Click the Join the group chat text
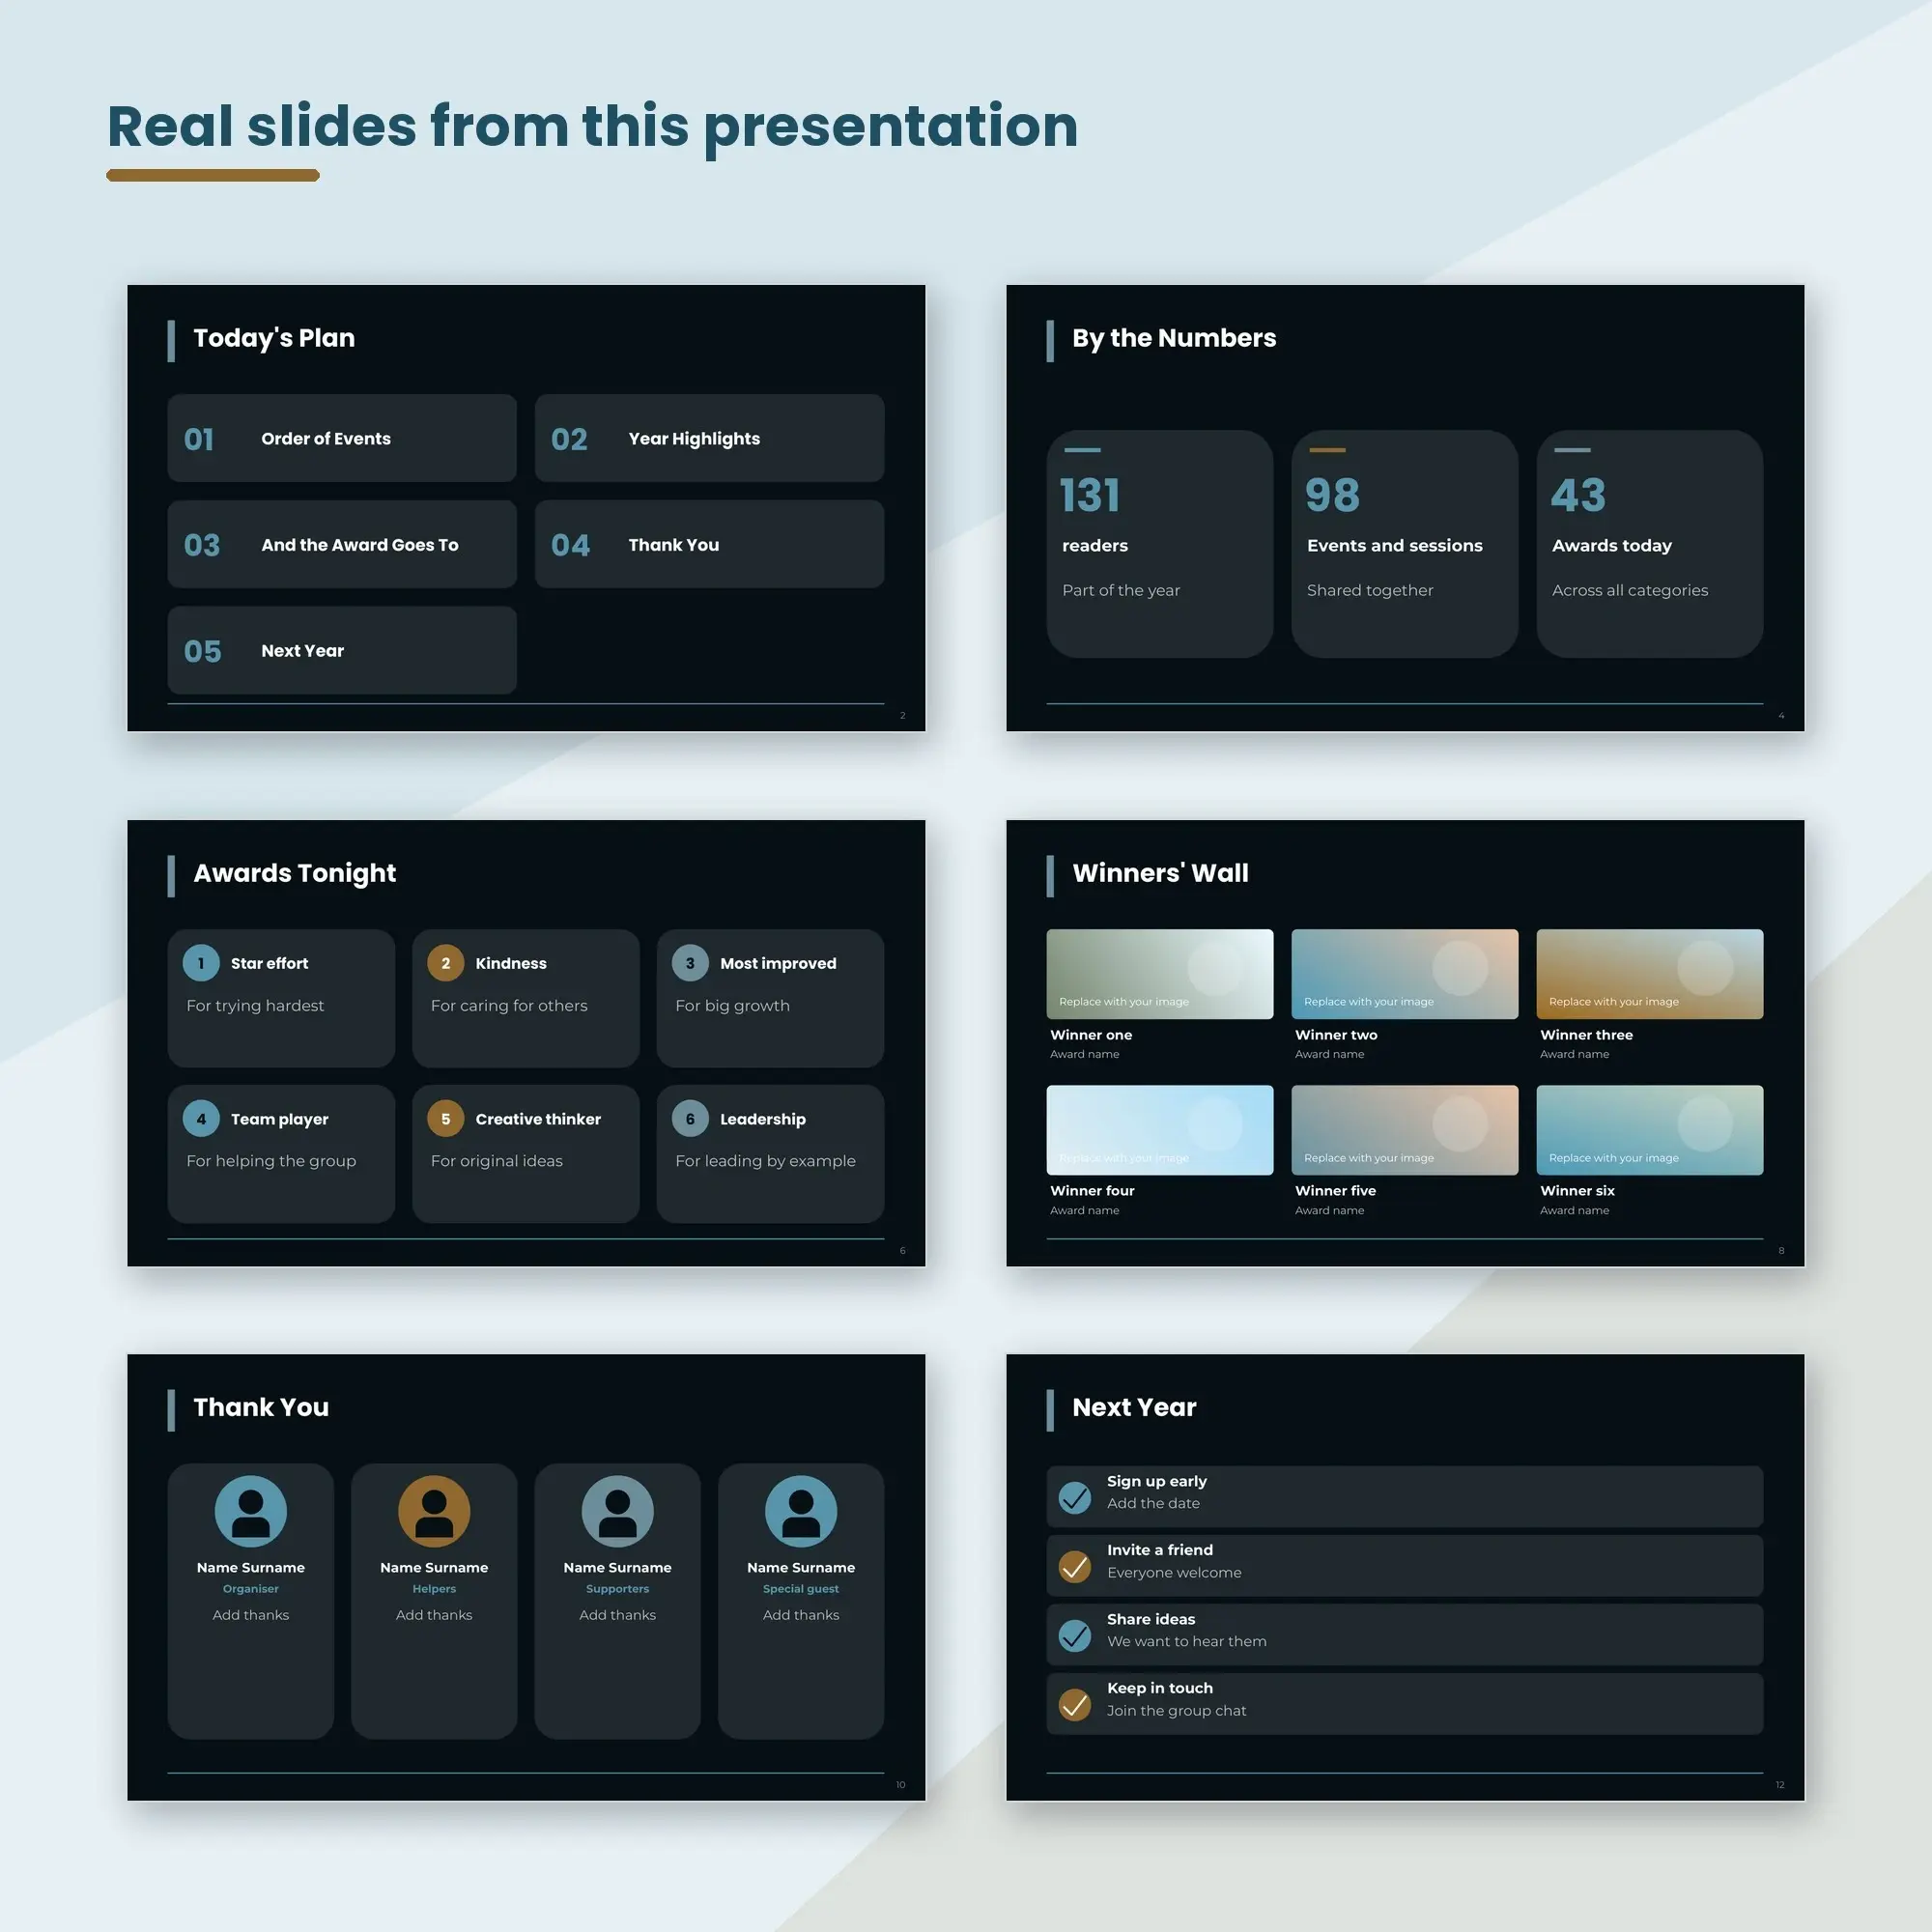 tap(1176, 1711)
